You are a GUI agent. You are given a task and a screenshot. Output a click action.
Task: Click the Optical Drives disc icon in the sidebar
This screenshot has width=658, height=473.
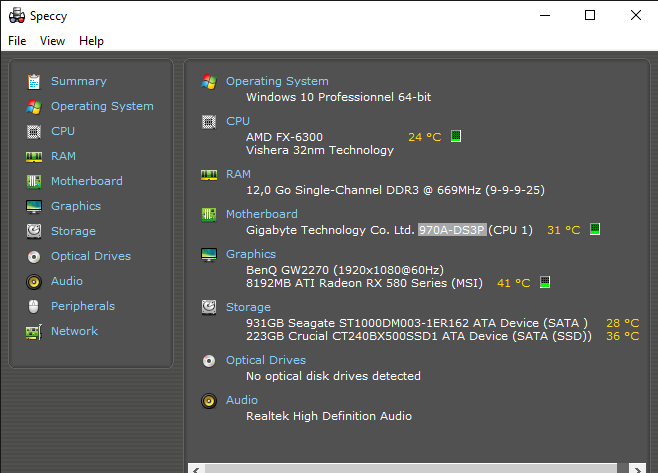coord(34,256)
